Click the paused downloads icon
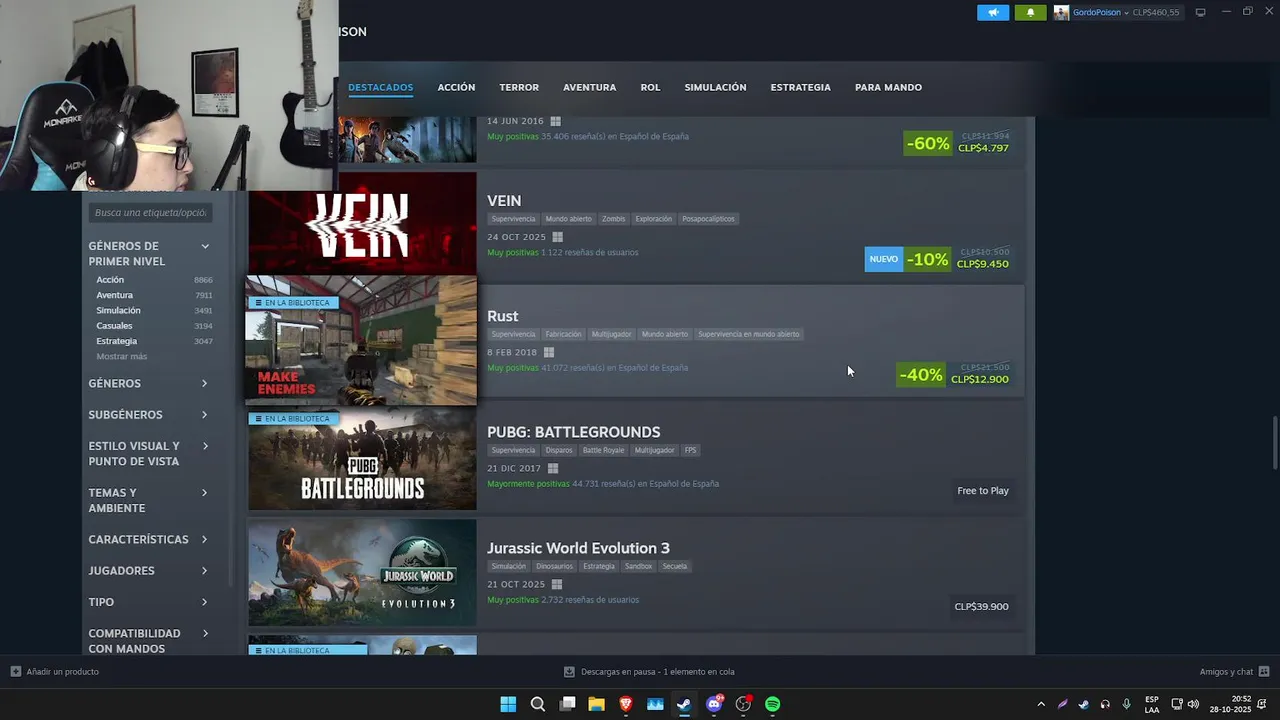The image size is (1280, 720). 569,672
